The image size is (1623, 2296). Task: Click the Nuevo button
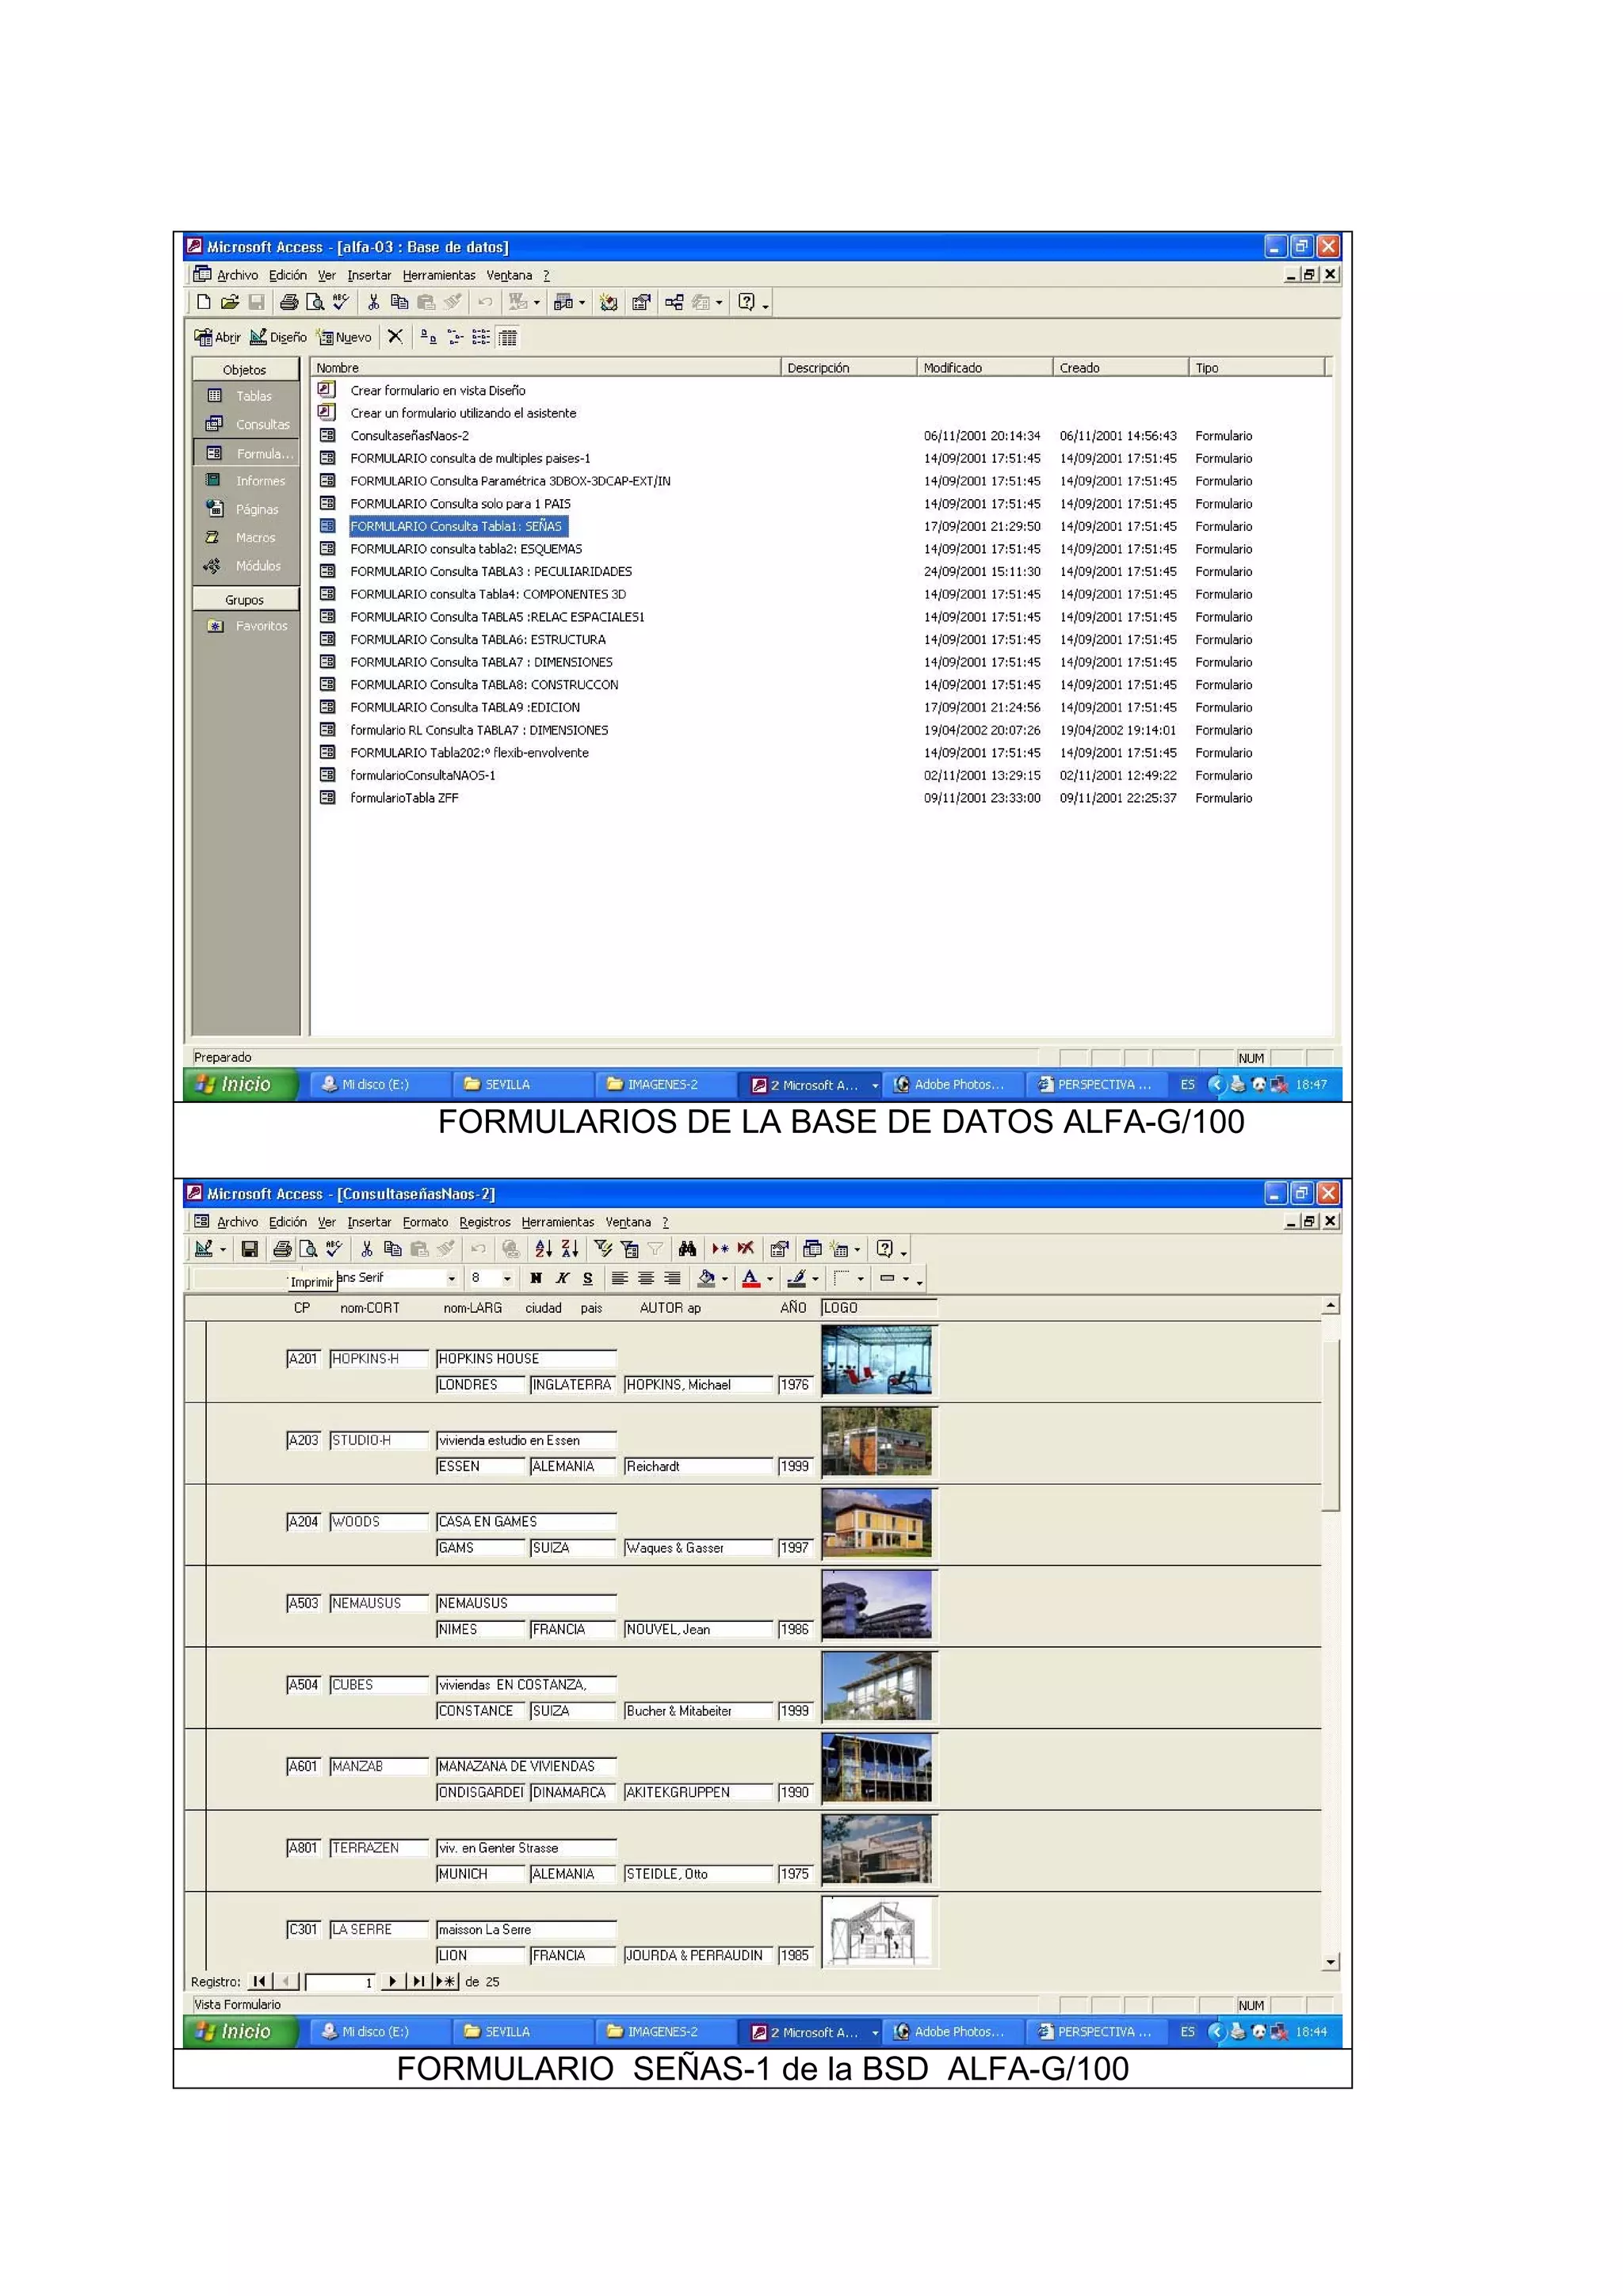pos(344,337)
